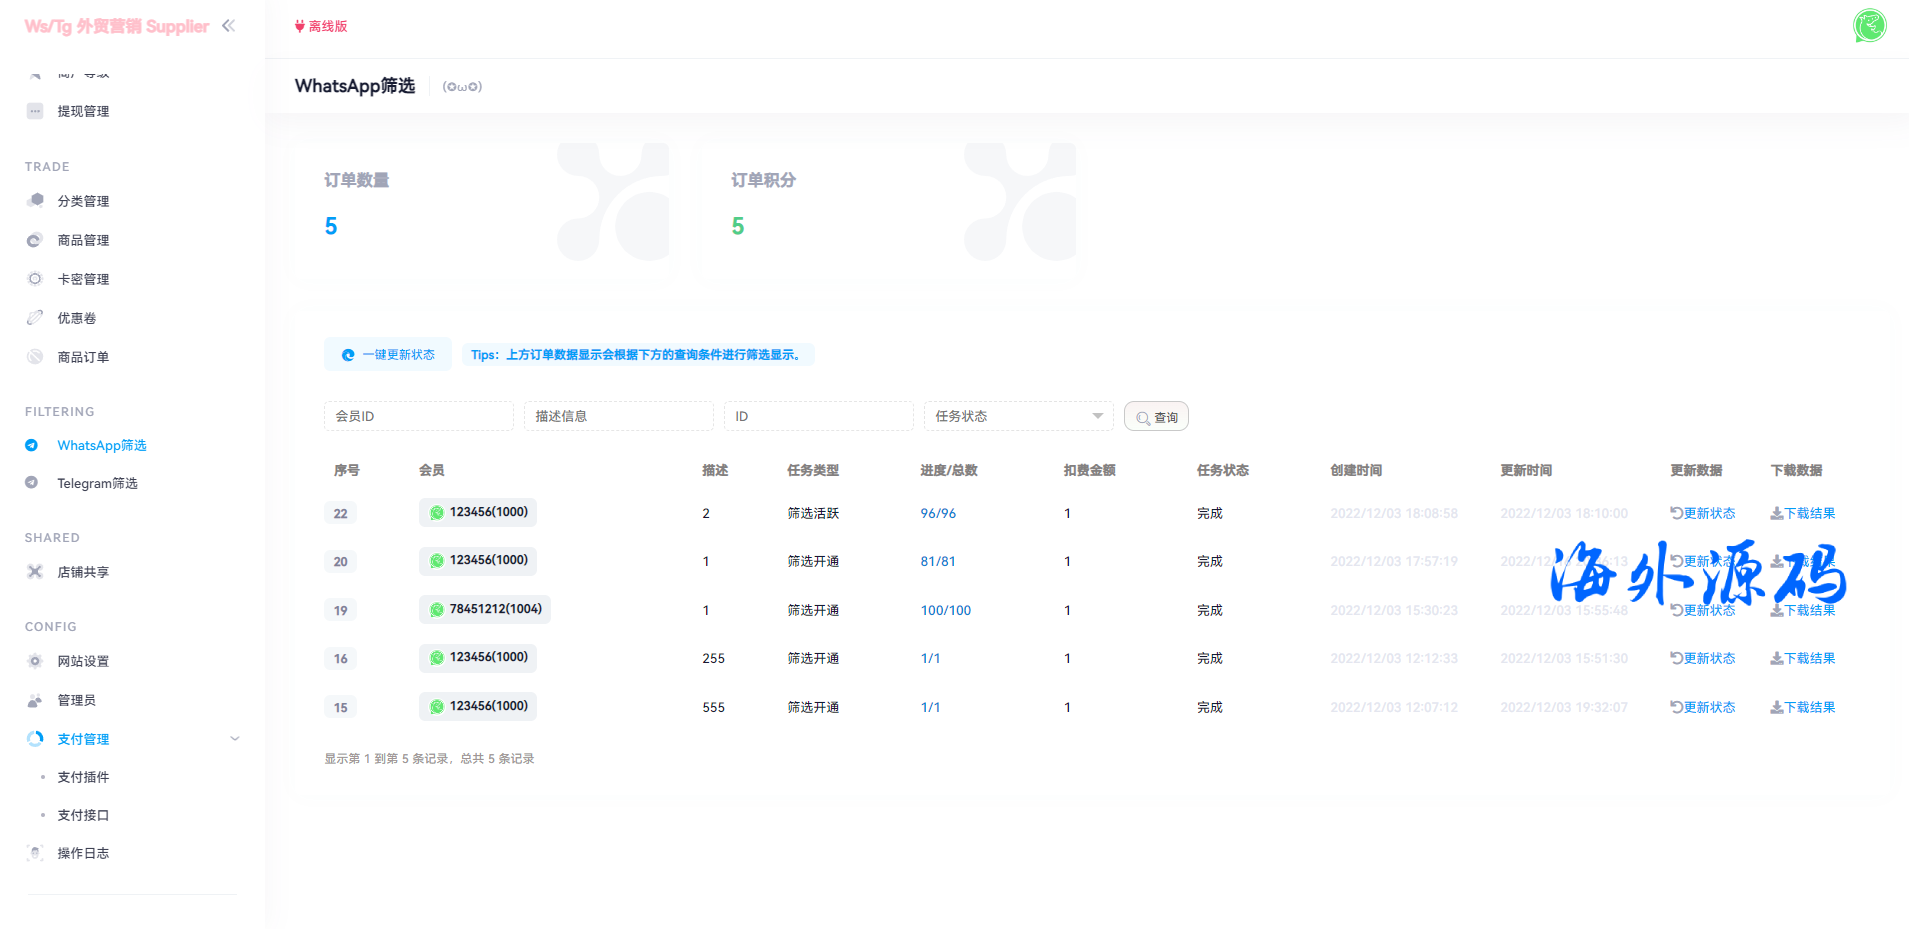The width and height of the screenshot is (1909, 929).
Task: Open the user avatar in top-right
Action: [1869, 26]
